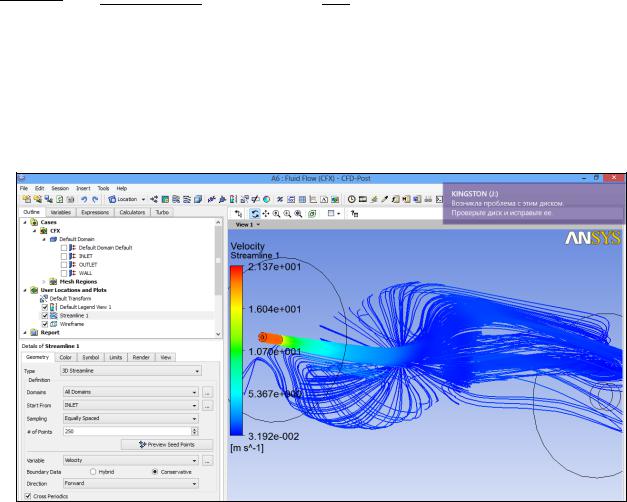
Task: Click the Insert Volume Rendering cube icon
Action: coord(198,199)
